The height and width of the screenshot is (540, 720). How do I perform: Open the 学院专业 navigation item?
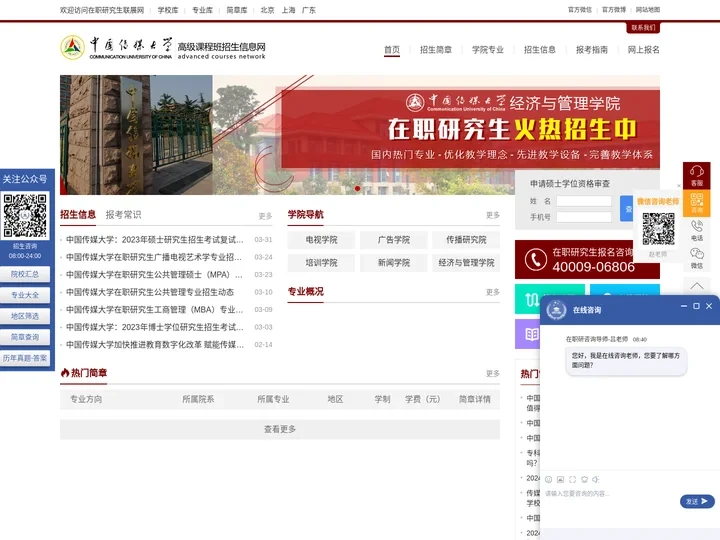click(x=488, y=50)
